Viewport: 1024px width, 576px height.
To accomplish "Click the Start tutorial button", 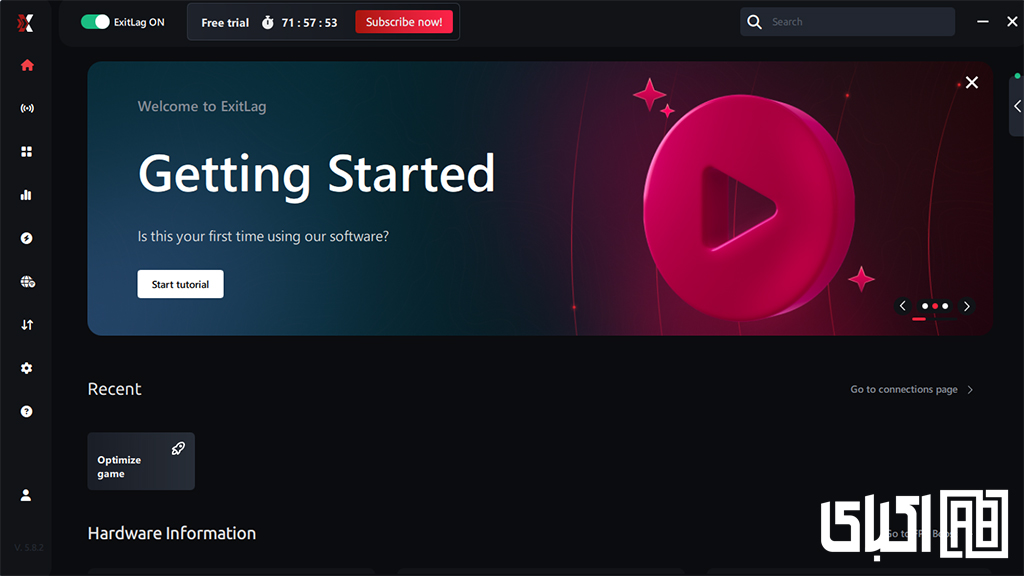I will click(180, 284).
